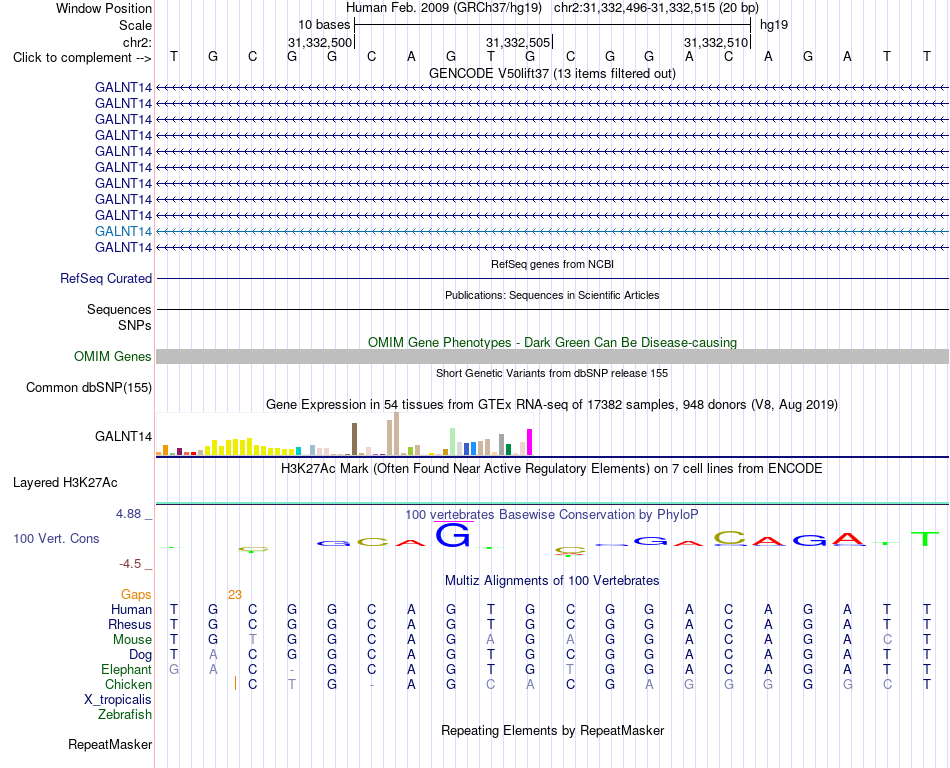The height and width of the screenshot is (768, 950).
Task: Click the -4.5 PhyloP lower scale value
Action: 130,564
